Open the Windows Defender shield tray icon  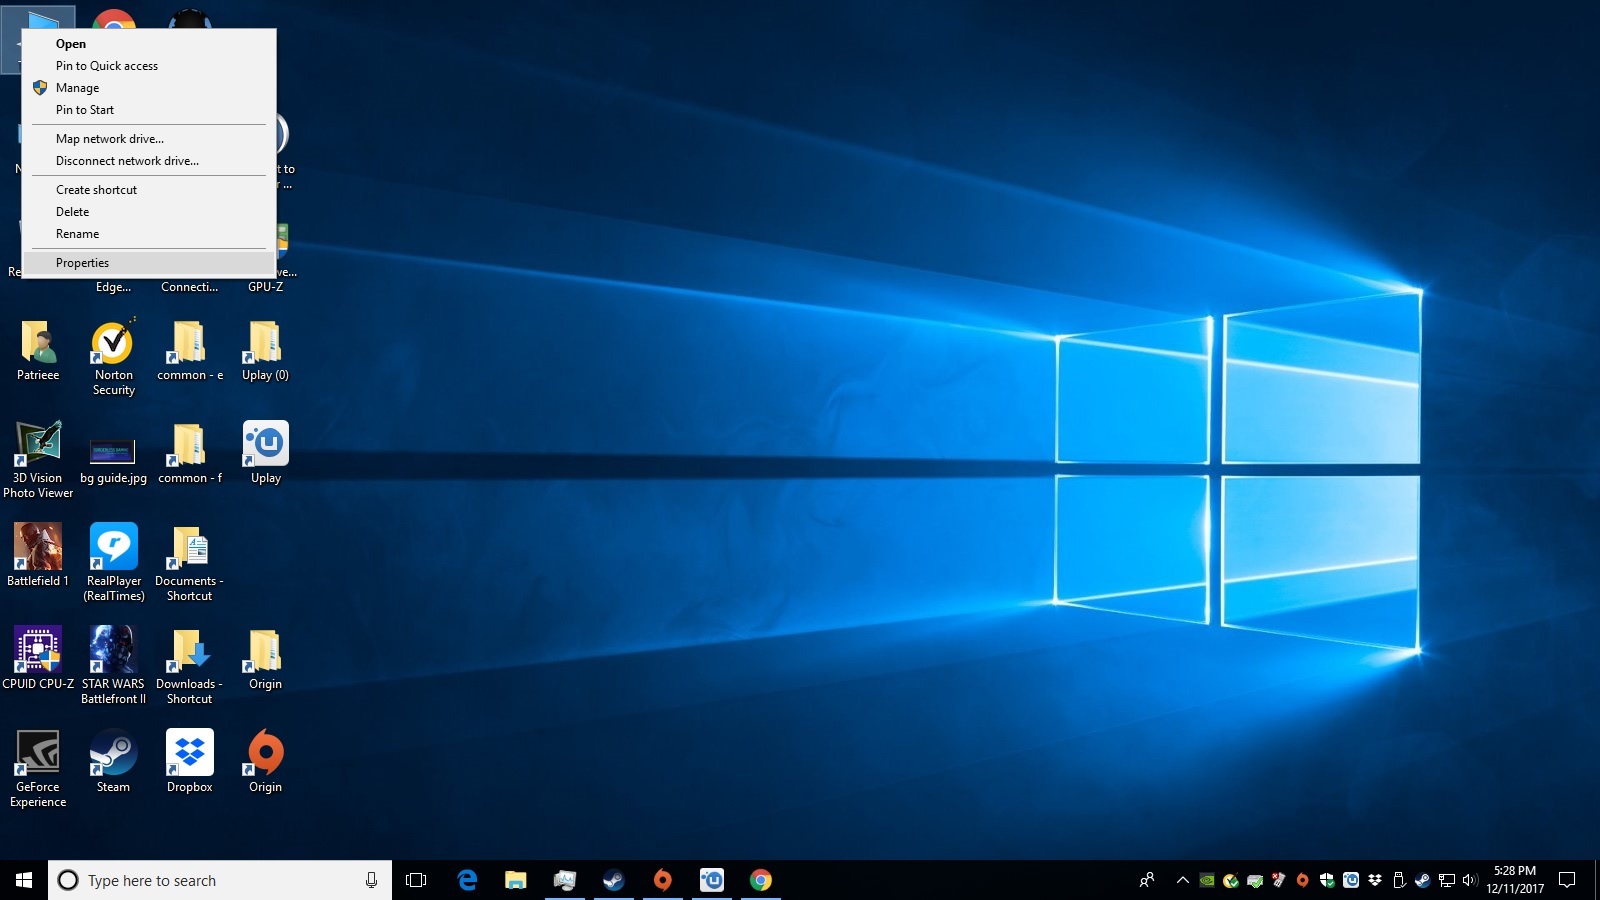point(1327,880)
